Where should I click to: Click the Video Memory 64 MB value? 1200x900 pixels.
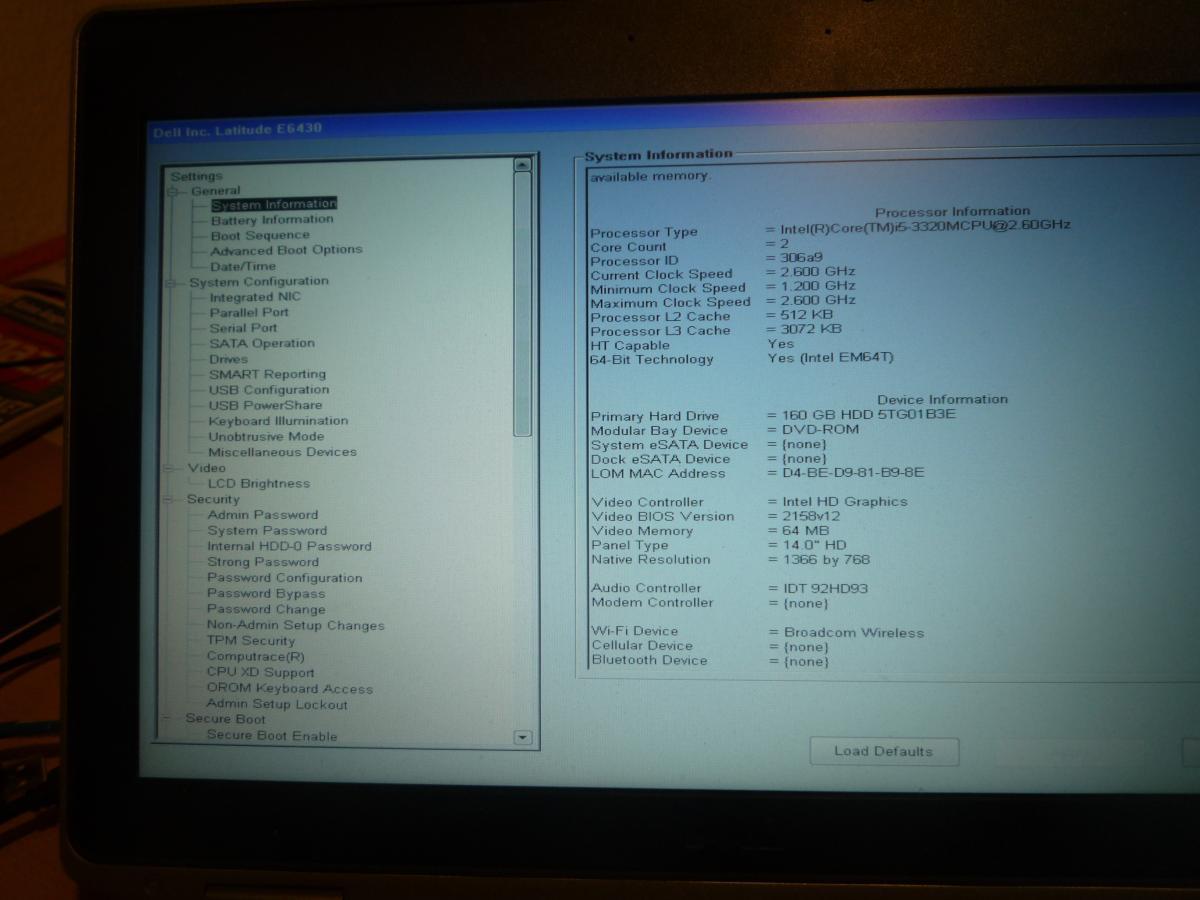806,531
